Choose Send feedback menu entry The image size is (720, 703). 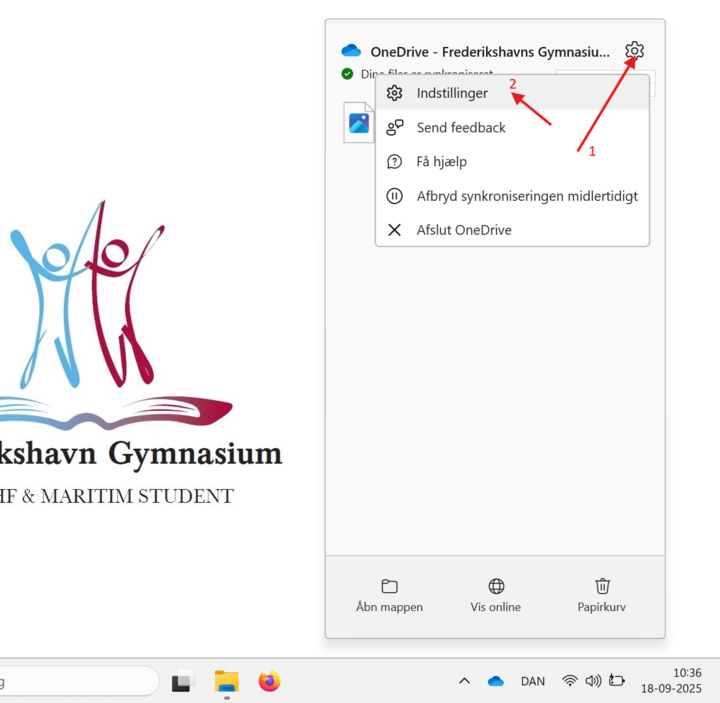point(460,127)
